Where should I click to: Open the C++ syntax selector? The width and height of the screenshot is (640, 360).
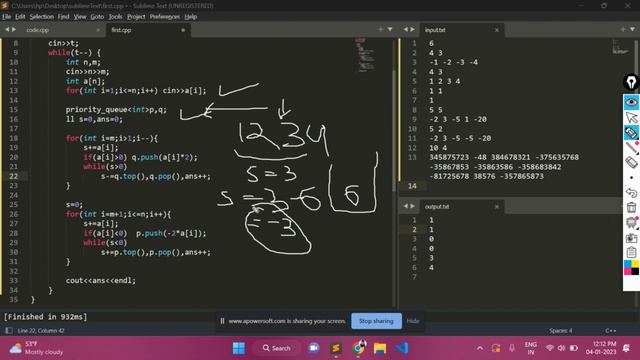click(611, 331)
